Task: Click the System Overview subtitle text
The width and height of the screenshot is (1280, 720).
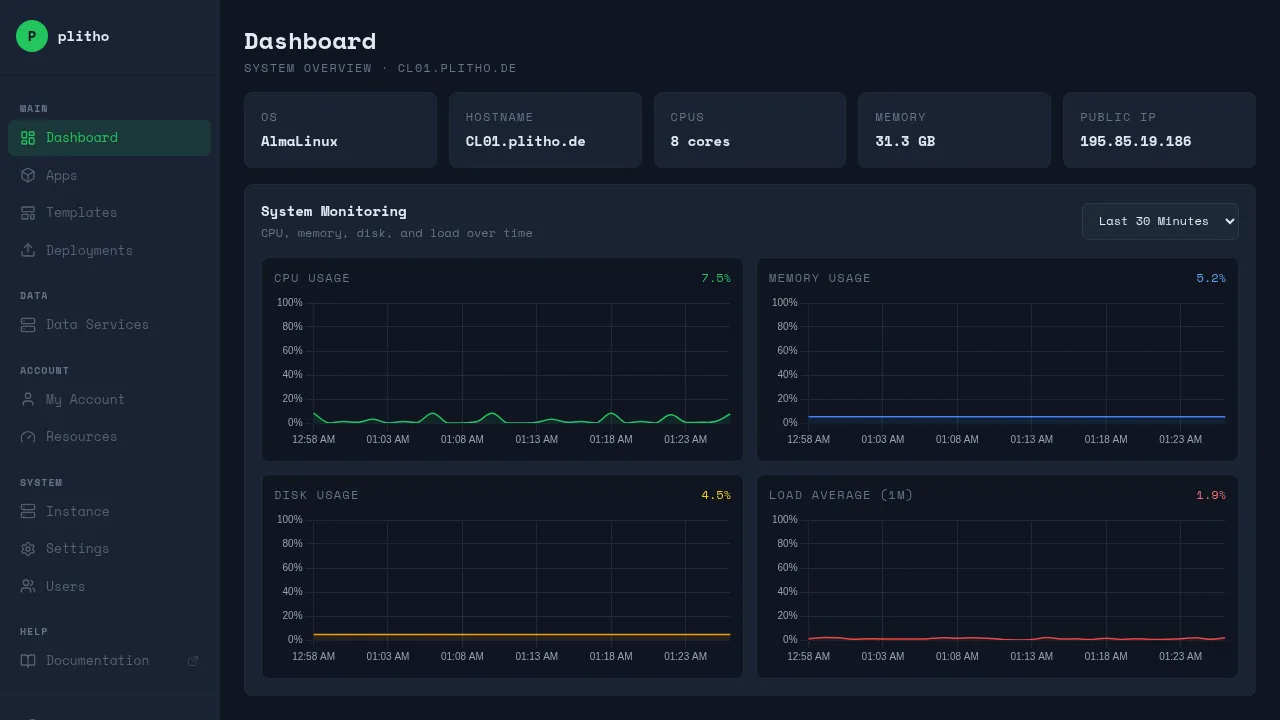Action: tap(380, 68)
